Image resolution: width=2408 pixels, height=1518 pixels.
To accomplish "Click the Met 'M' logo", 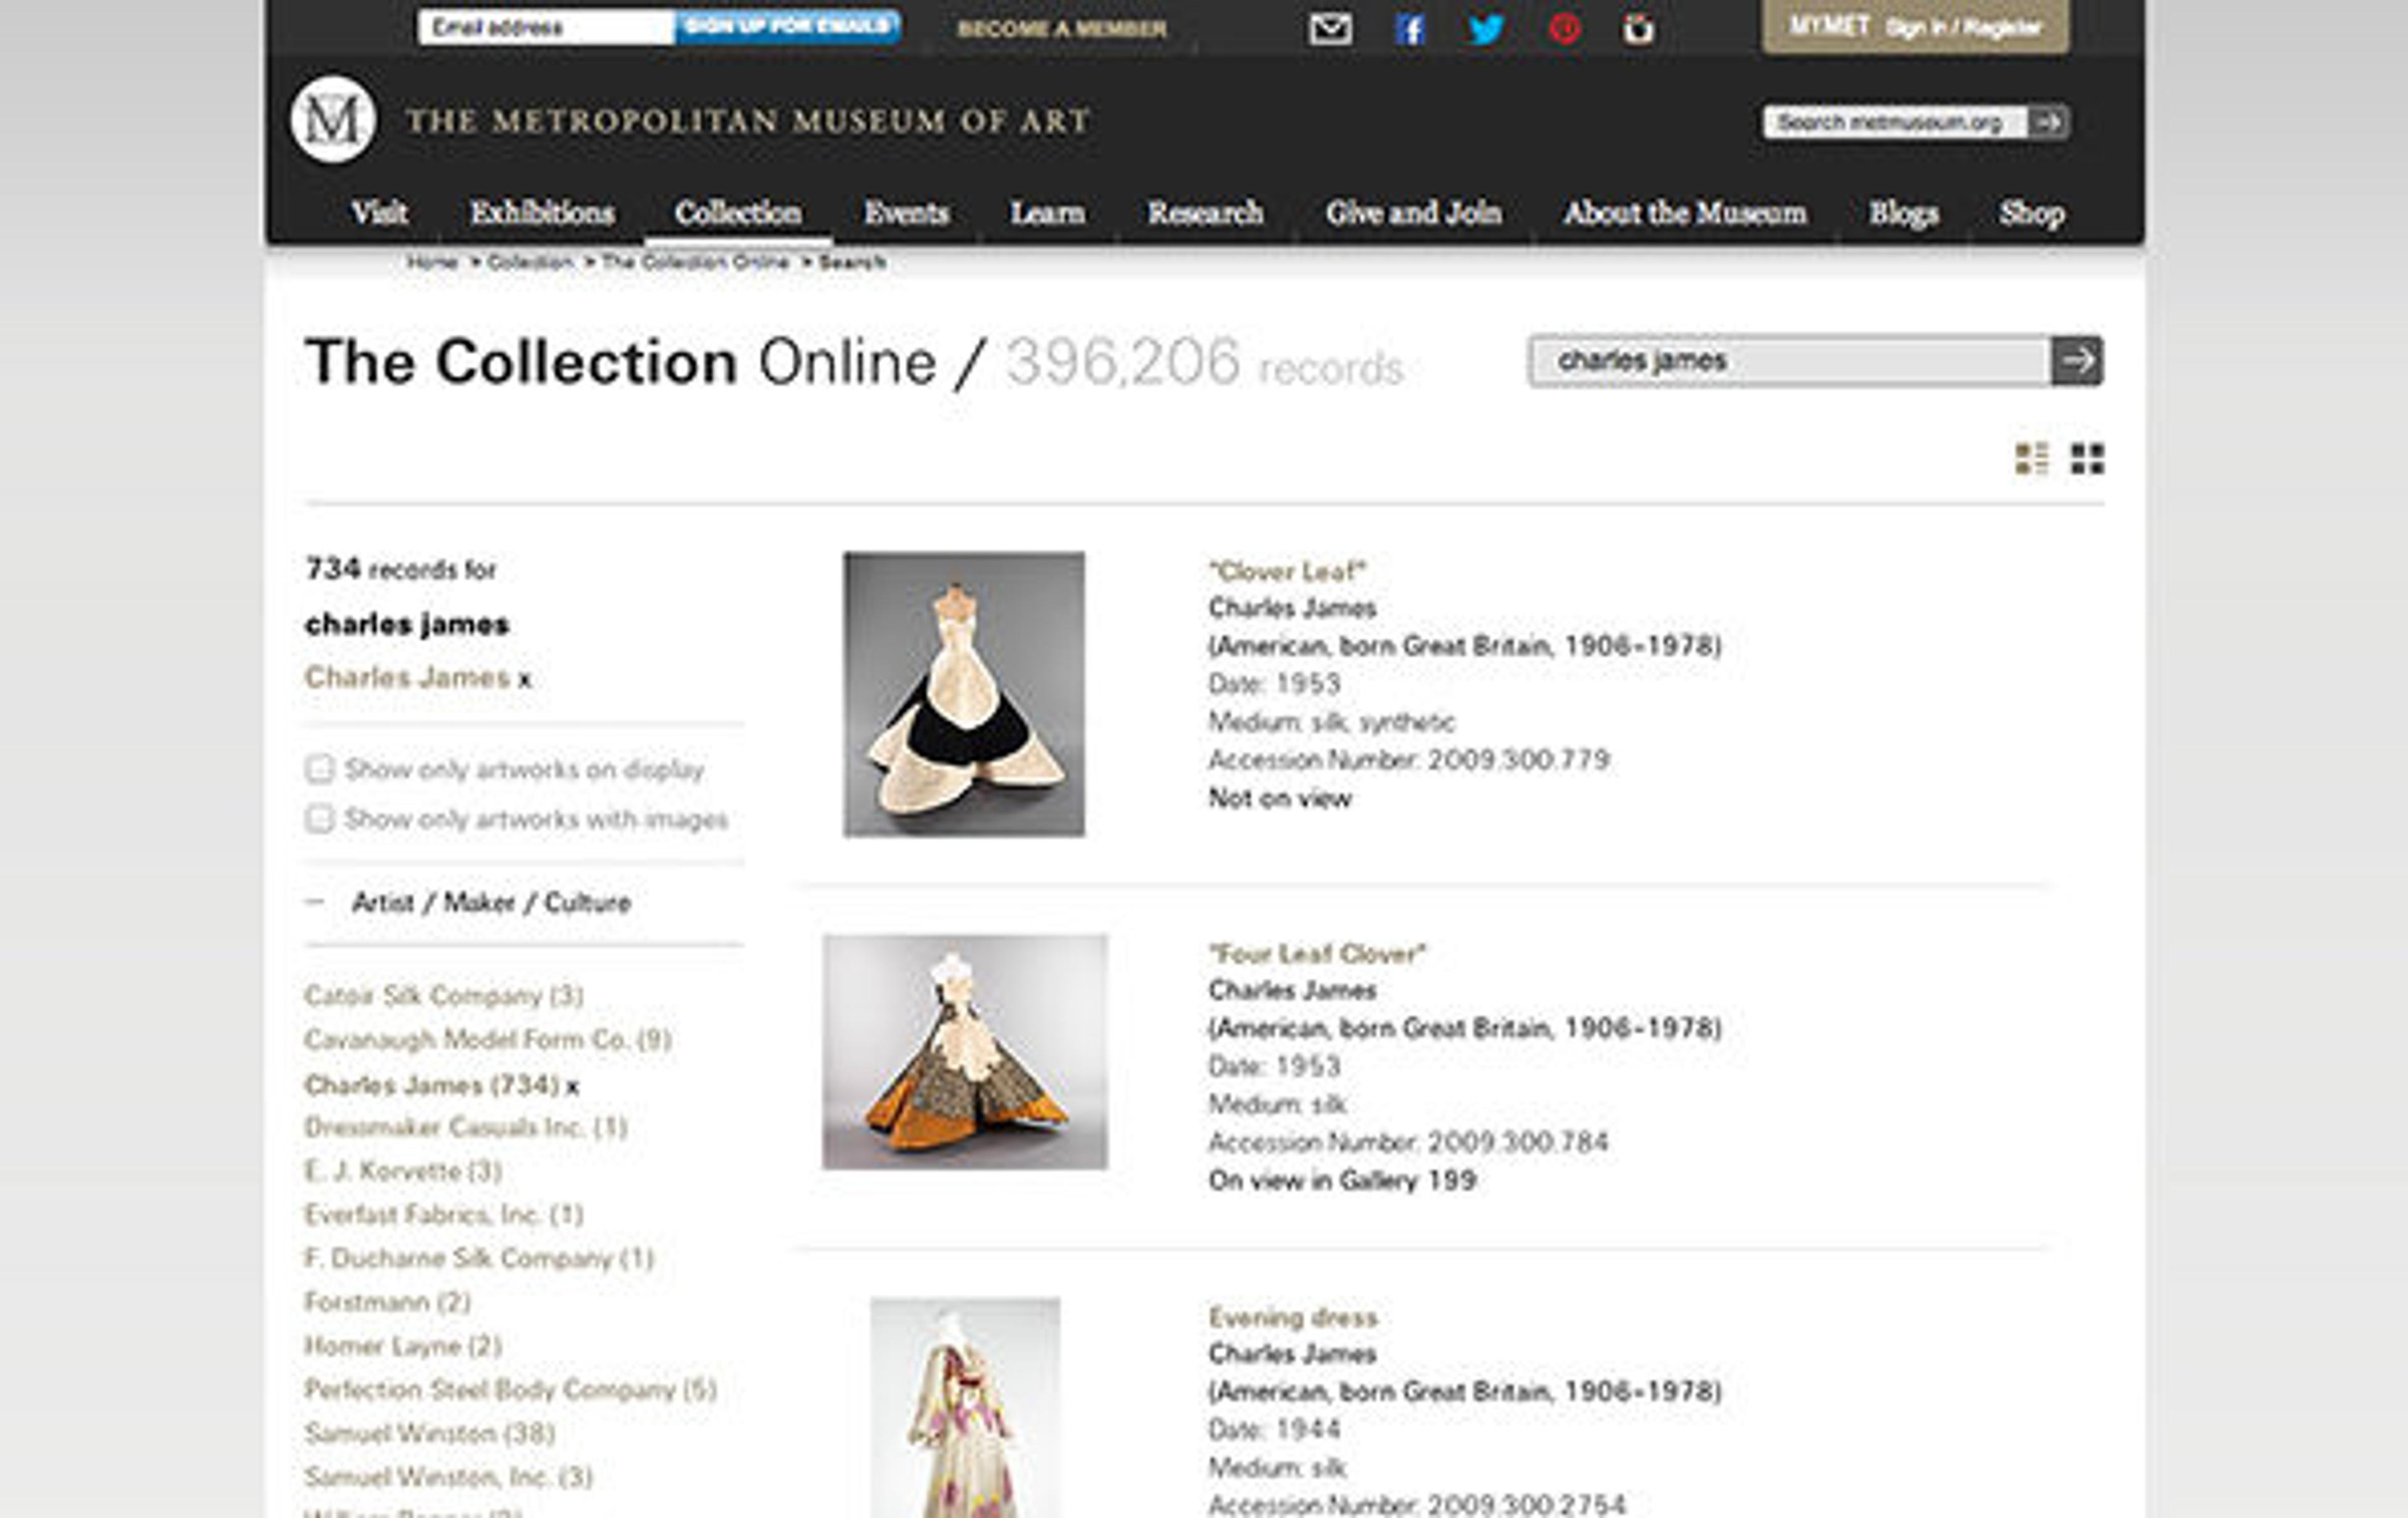I will (333, 120).
